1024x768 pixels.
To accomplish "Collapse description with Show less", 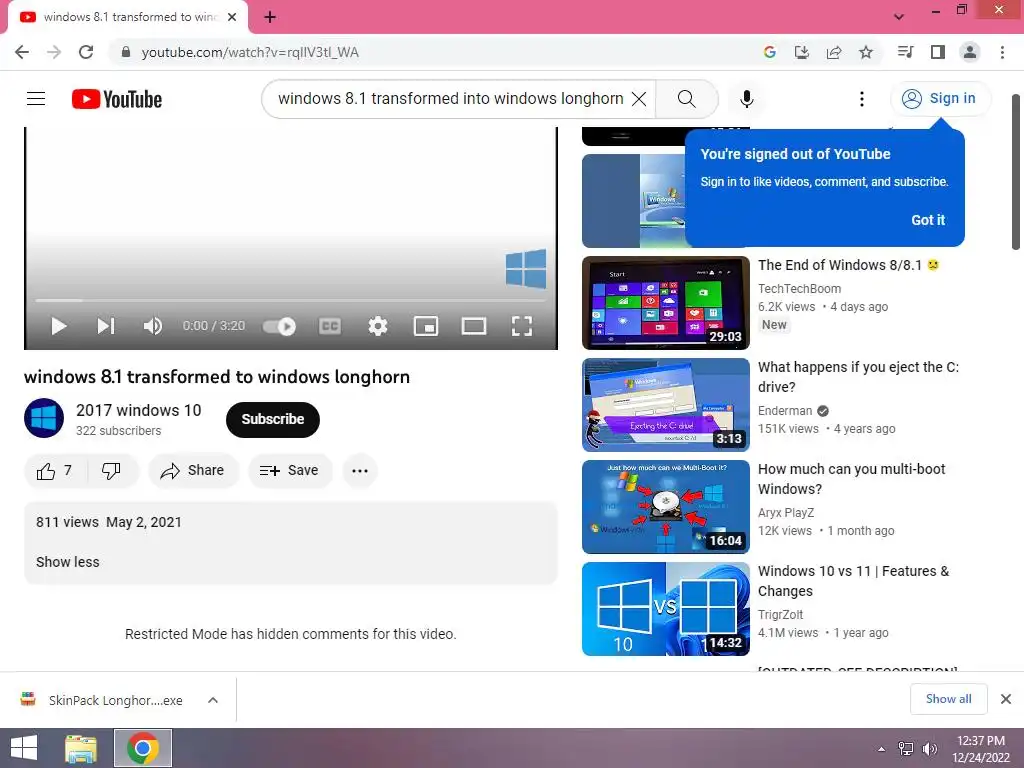I will (x=68, y=562).
